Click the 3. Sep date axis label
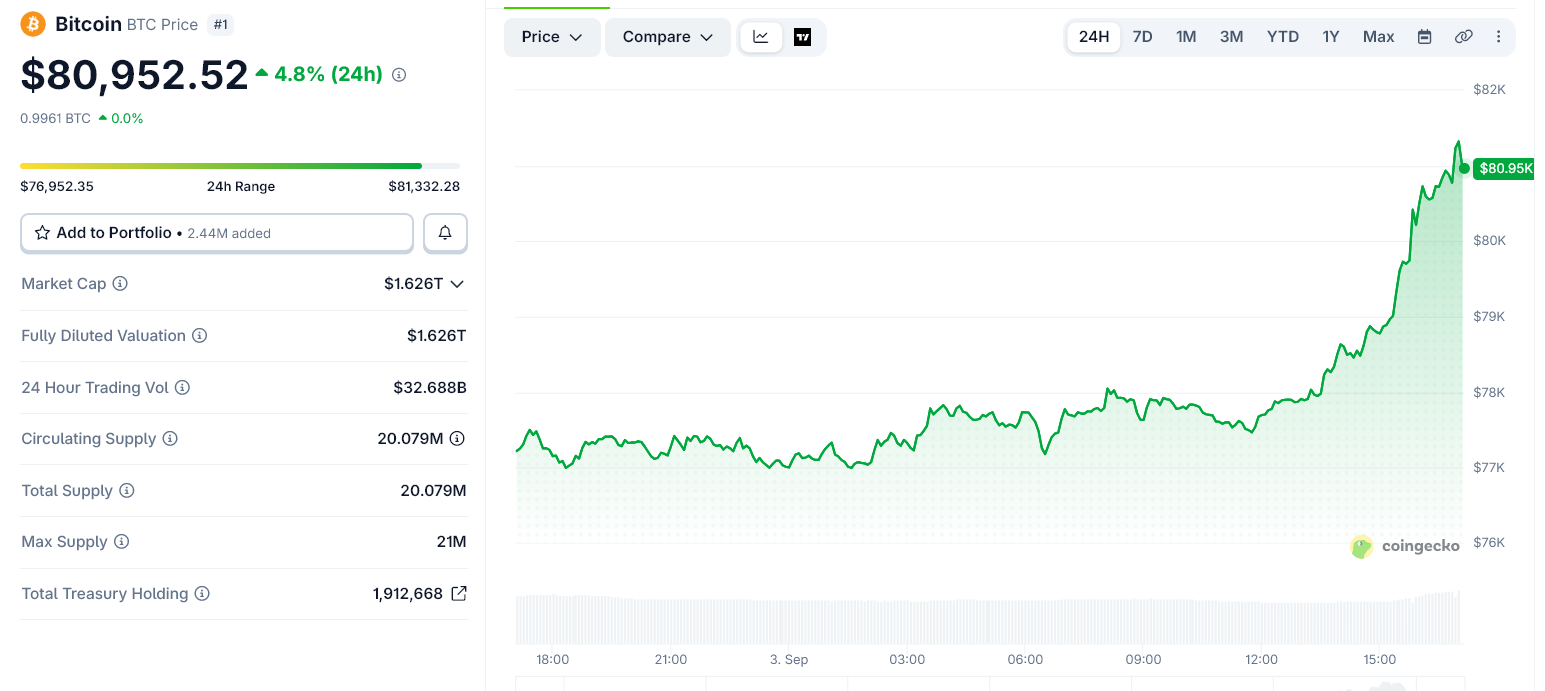The width and height of the screenshot is (1545, 691). 789,660
